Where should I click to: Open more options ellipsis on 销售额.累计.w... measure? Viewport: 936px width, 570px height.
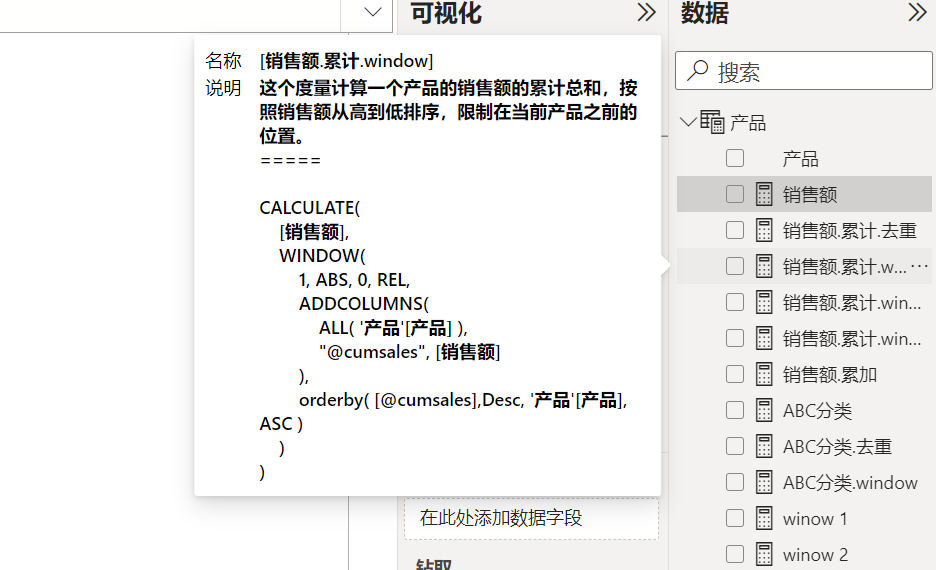coord(919,266)
